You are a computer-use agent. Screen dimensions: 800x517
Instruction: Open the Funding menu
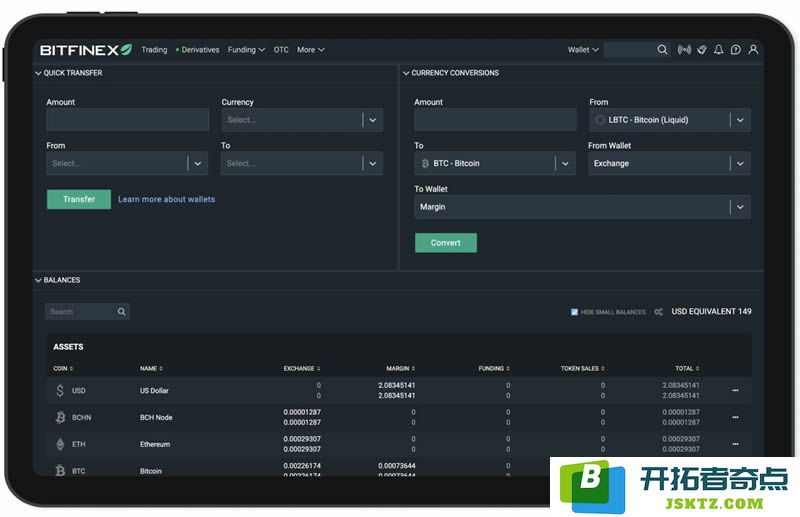246,50
